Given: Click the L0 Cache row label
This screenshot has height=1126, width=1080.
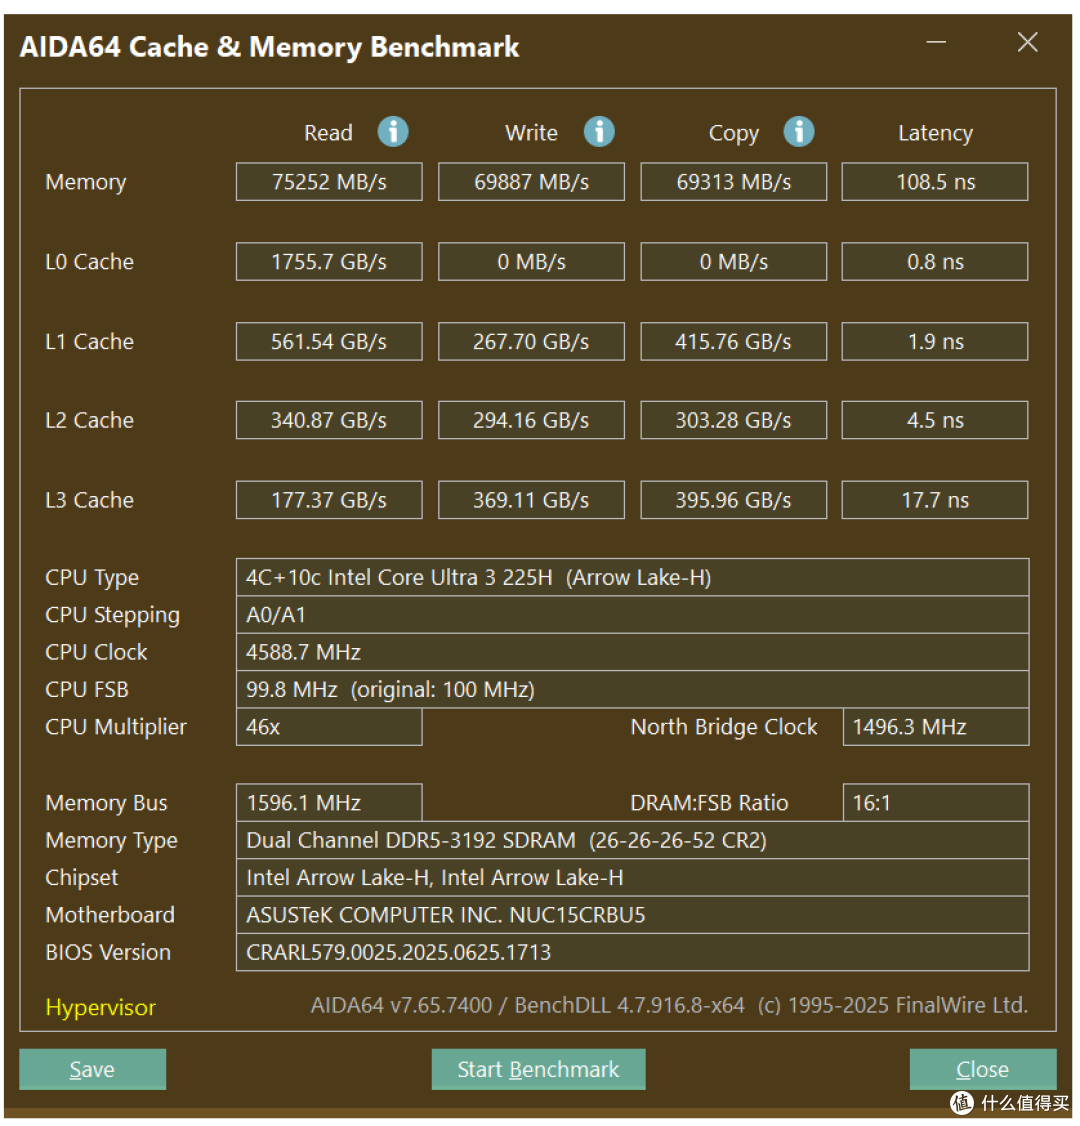Looking at the screenshot, I should (90, 261).
